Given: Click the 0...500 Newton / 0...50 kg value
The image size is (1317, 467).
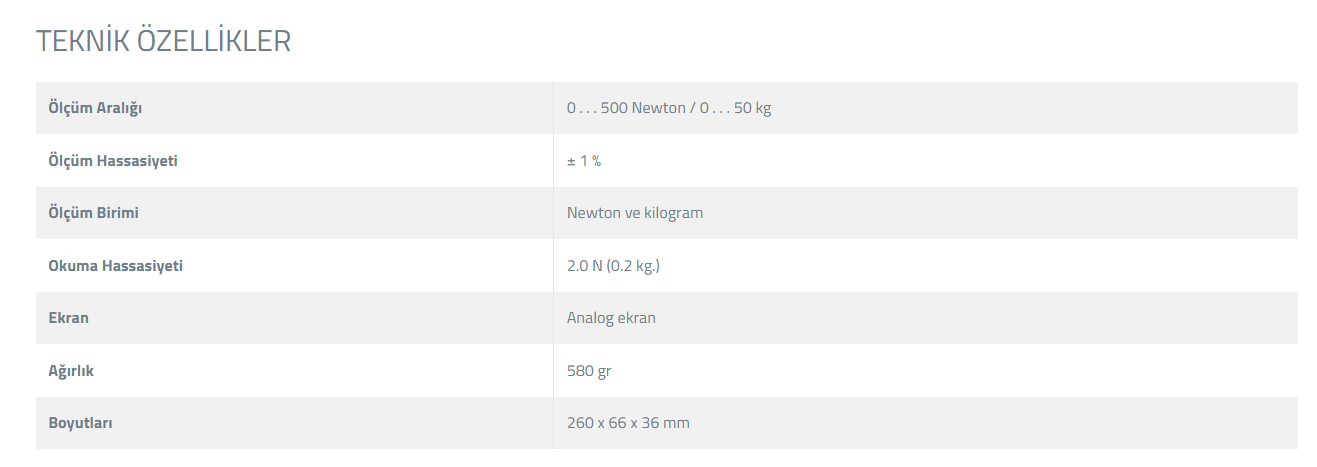Looking at the screenshot, I should tap(669, 108).
